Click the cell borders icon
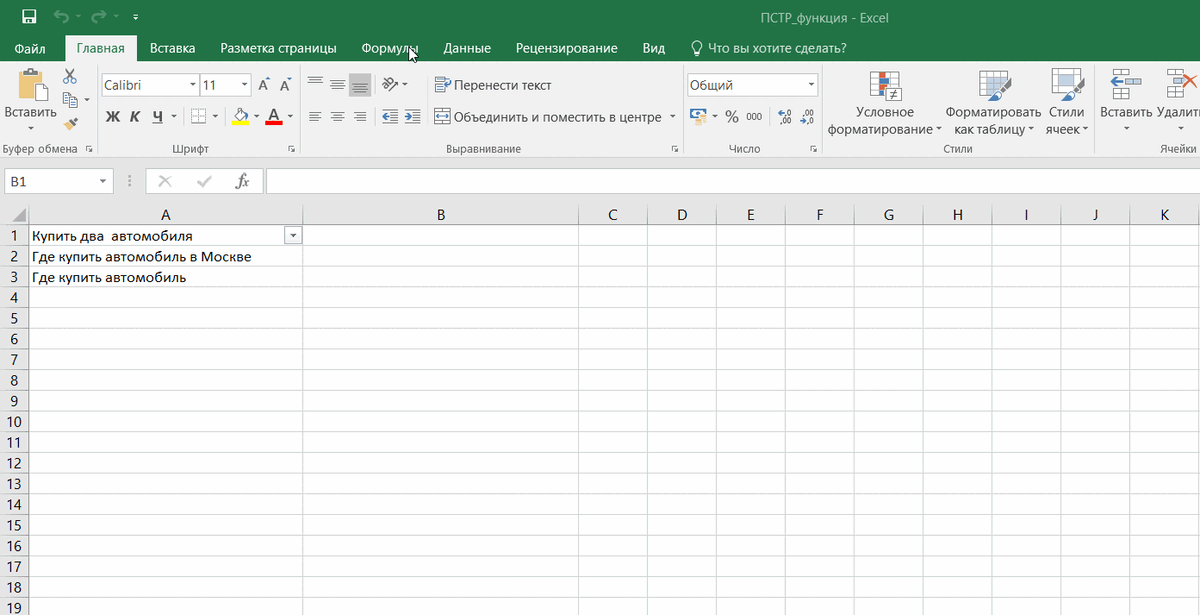This screenshot has width=1200, height=615. (198, 117)
